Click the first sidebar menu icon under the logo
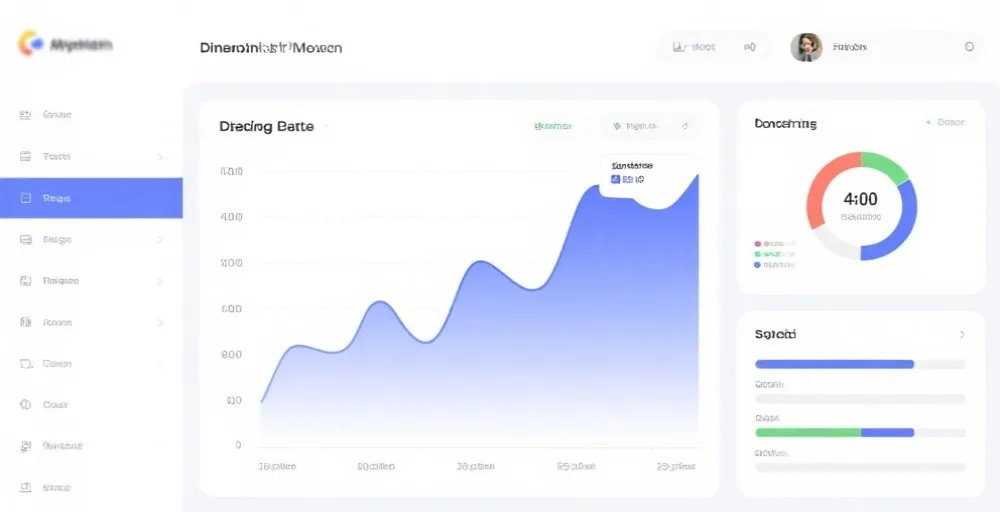Image resolution: width=1000 pixels, height=512 pixels. [x=26, y=115]
